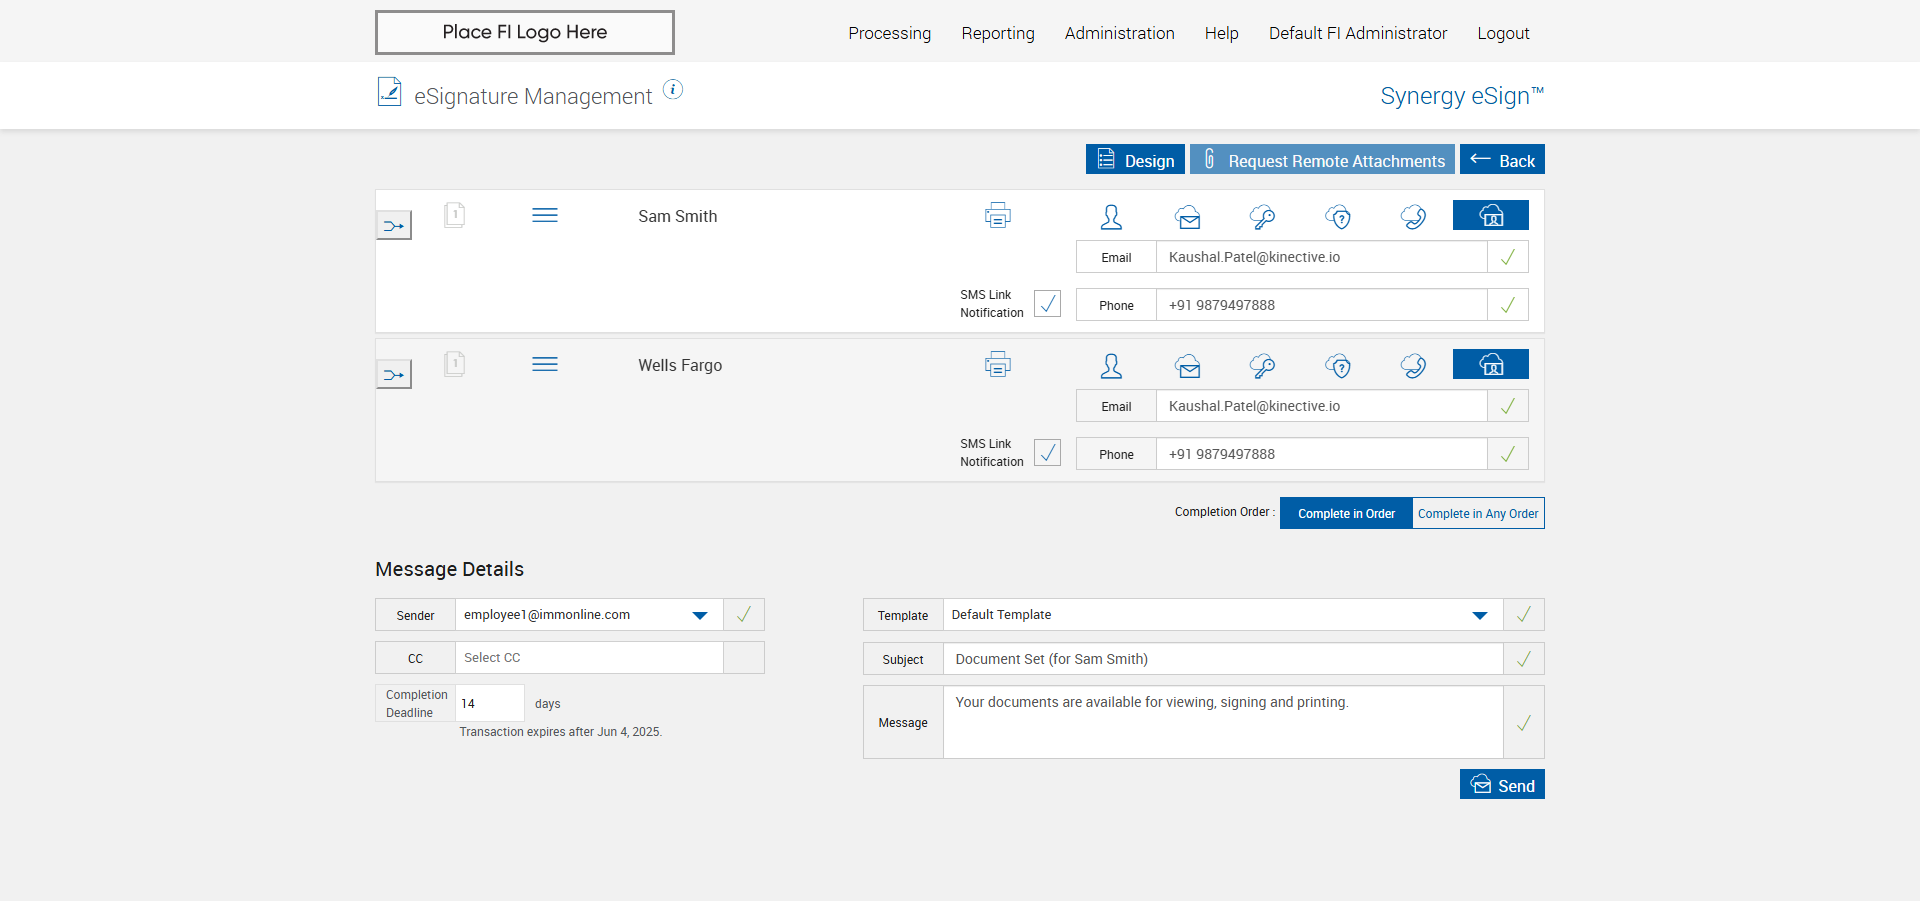Select the highlighted cloud ID icon for Sam Smith
Viewport: 1920px width, 901px height.
click(1491, 215)
